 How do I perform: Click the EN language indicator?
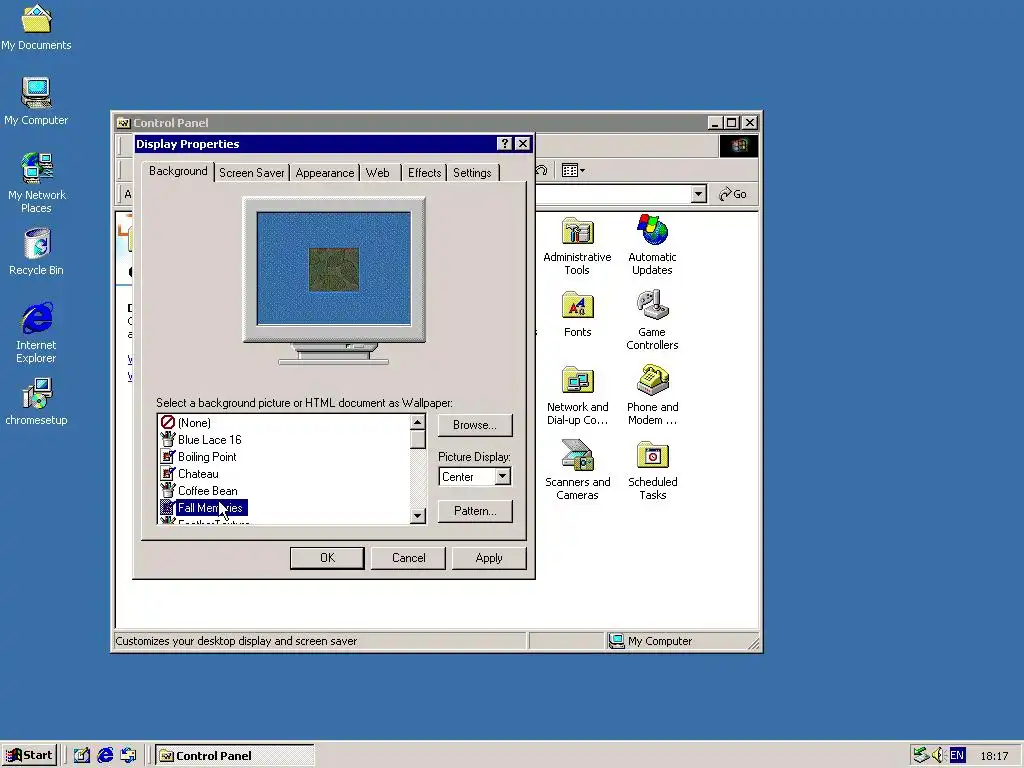[x=957, y=756]
